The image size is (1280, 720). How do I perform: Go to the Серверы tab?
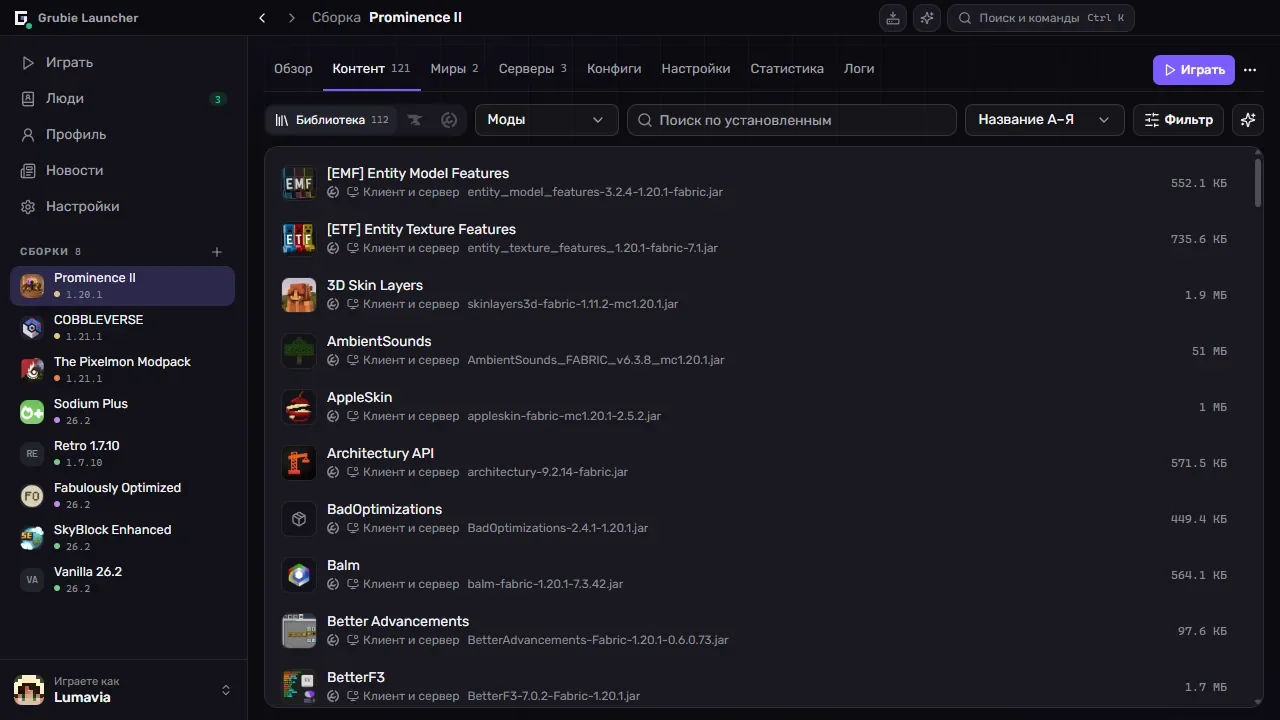click(533, 69)
